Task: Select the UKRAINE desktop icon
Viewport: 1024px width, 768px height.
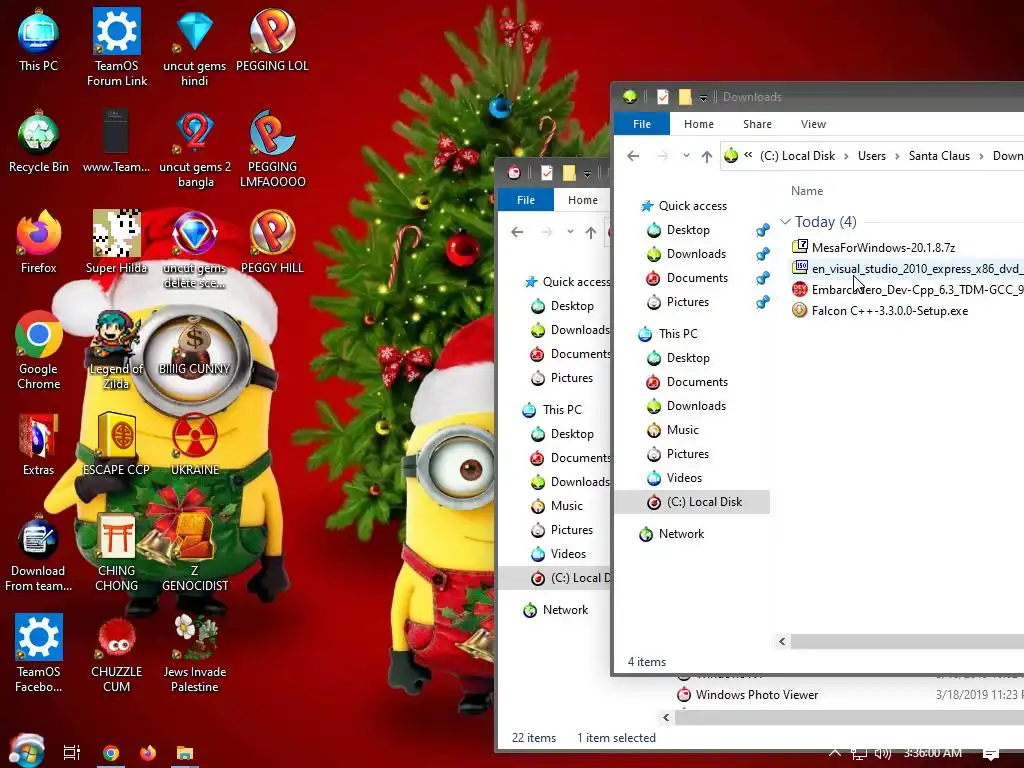Action: point(195,445)
